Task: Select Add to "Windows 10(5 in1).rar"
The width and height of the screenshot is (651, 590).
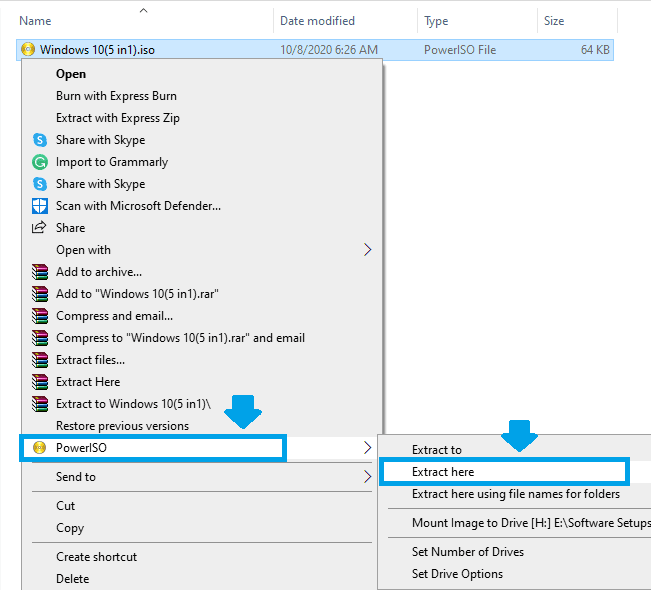Action: pyautogui.click(x=137, y=294)
